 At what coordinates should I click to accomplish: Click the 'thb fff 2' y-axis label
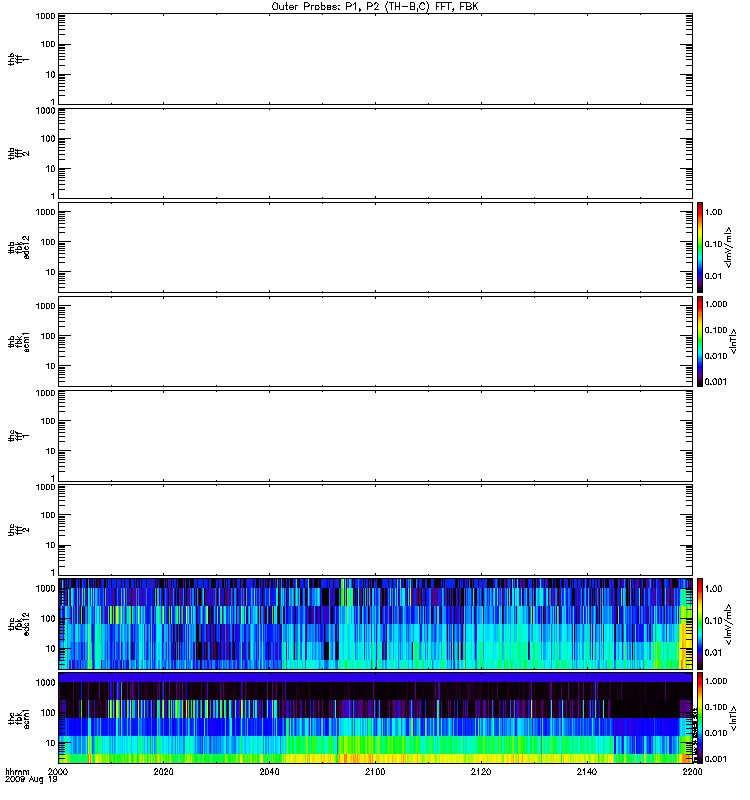coord(18,153)
